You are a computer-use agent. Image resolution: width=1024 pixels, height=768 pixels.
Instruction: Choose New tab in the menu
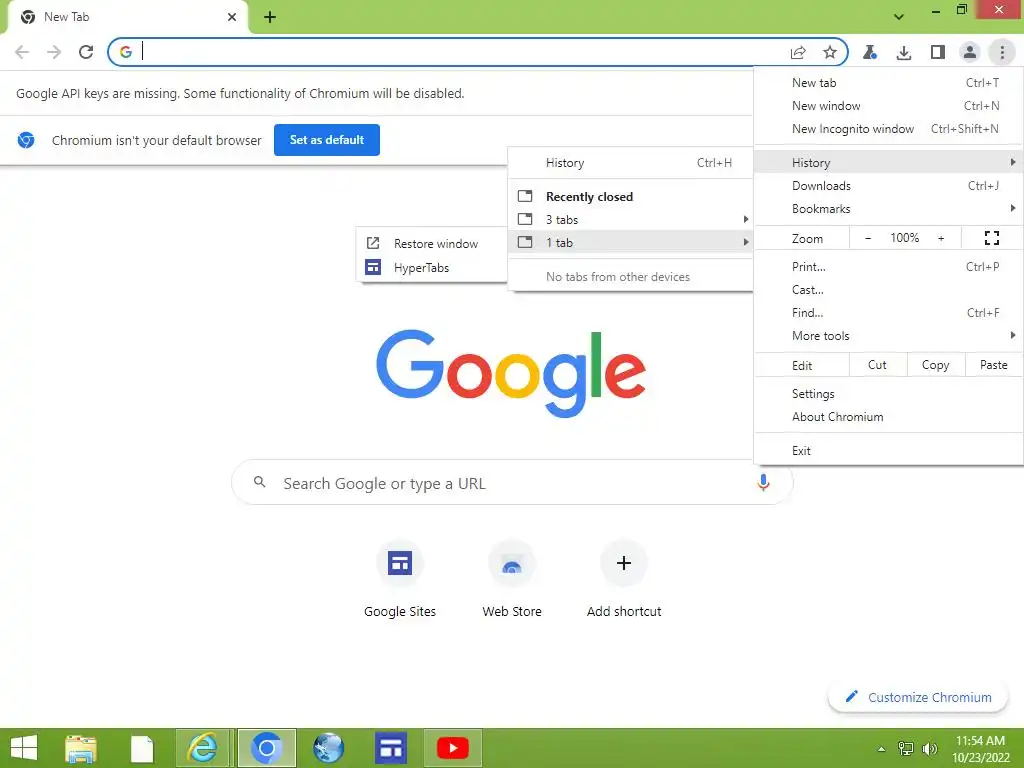(x=888, y=83)
